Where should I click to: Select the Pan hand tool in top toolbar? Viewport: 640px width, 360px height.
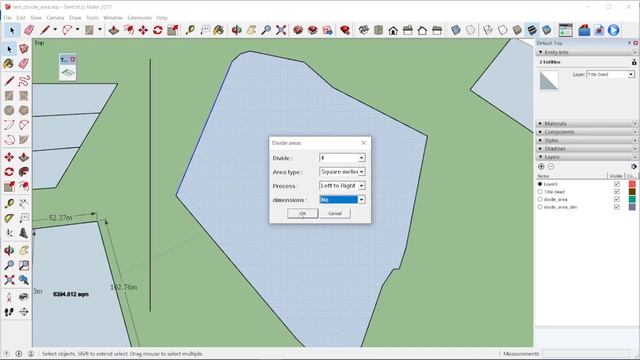coord(251,30)
